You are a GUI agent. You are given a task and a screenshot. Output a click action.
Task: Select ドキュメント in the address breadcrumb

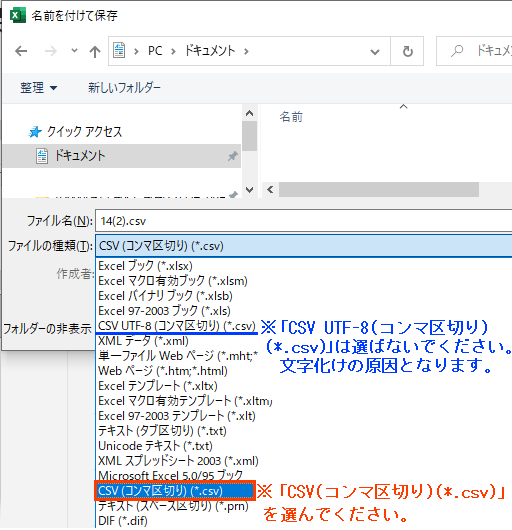210,51
